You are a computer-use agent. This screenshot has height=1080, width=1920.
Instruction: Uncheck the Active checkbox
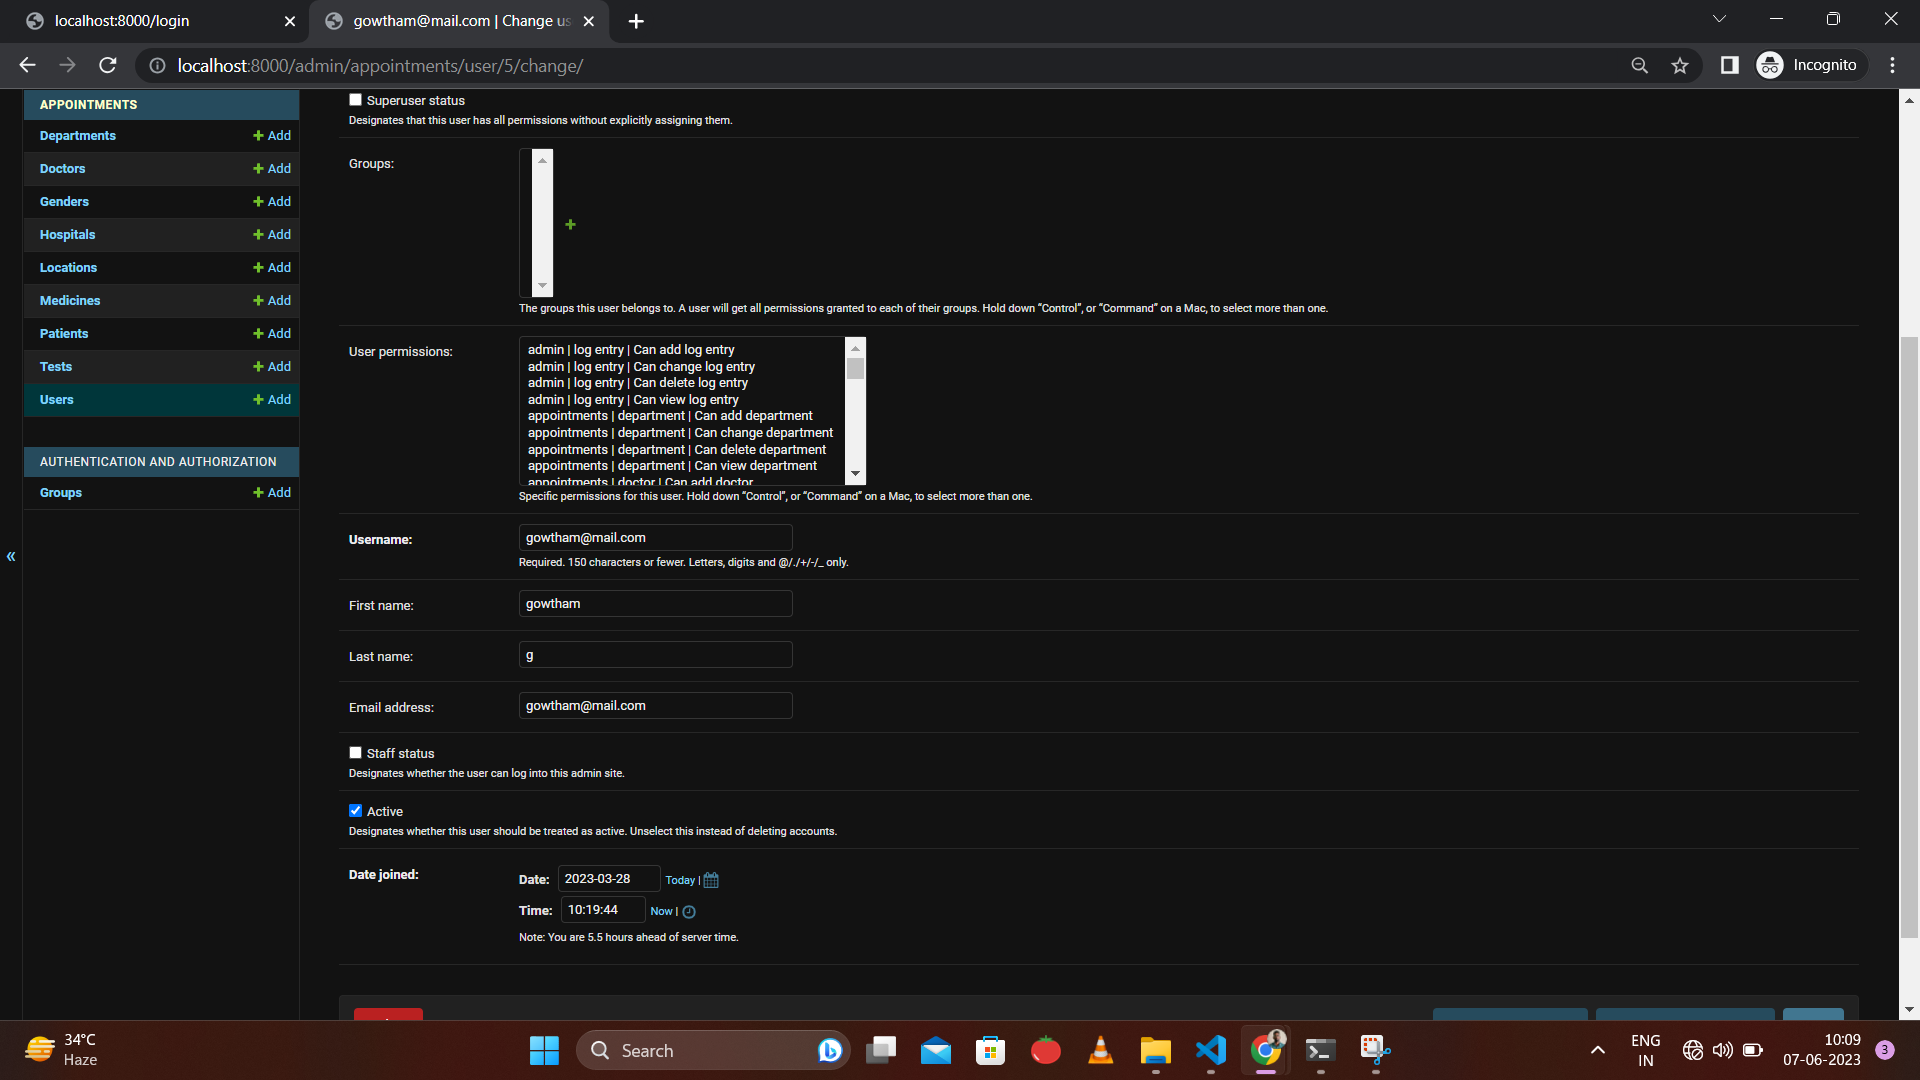coord(355,811)
